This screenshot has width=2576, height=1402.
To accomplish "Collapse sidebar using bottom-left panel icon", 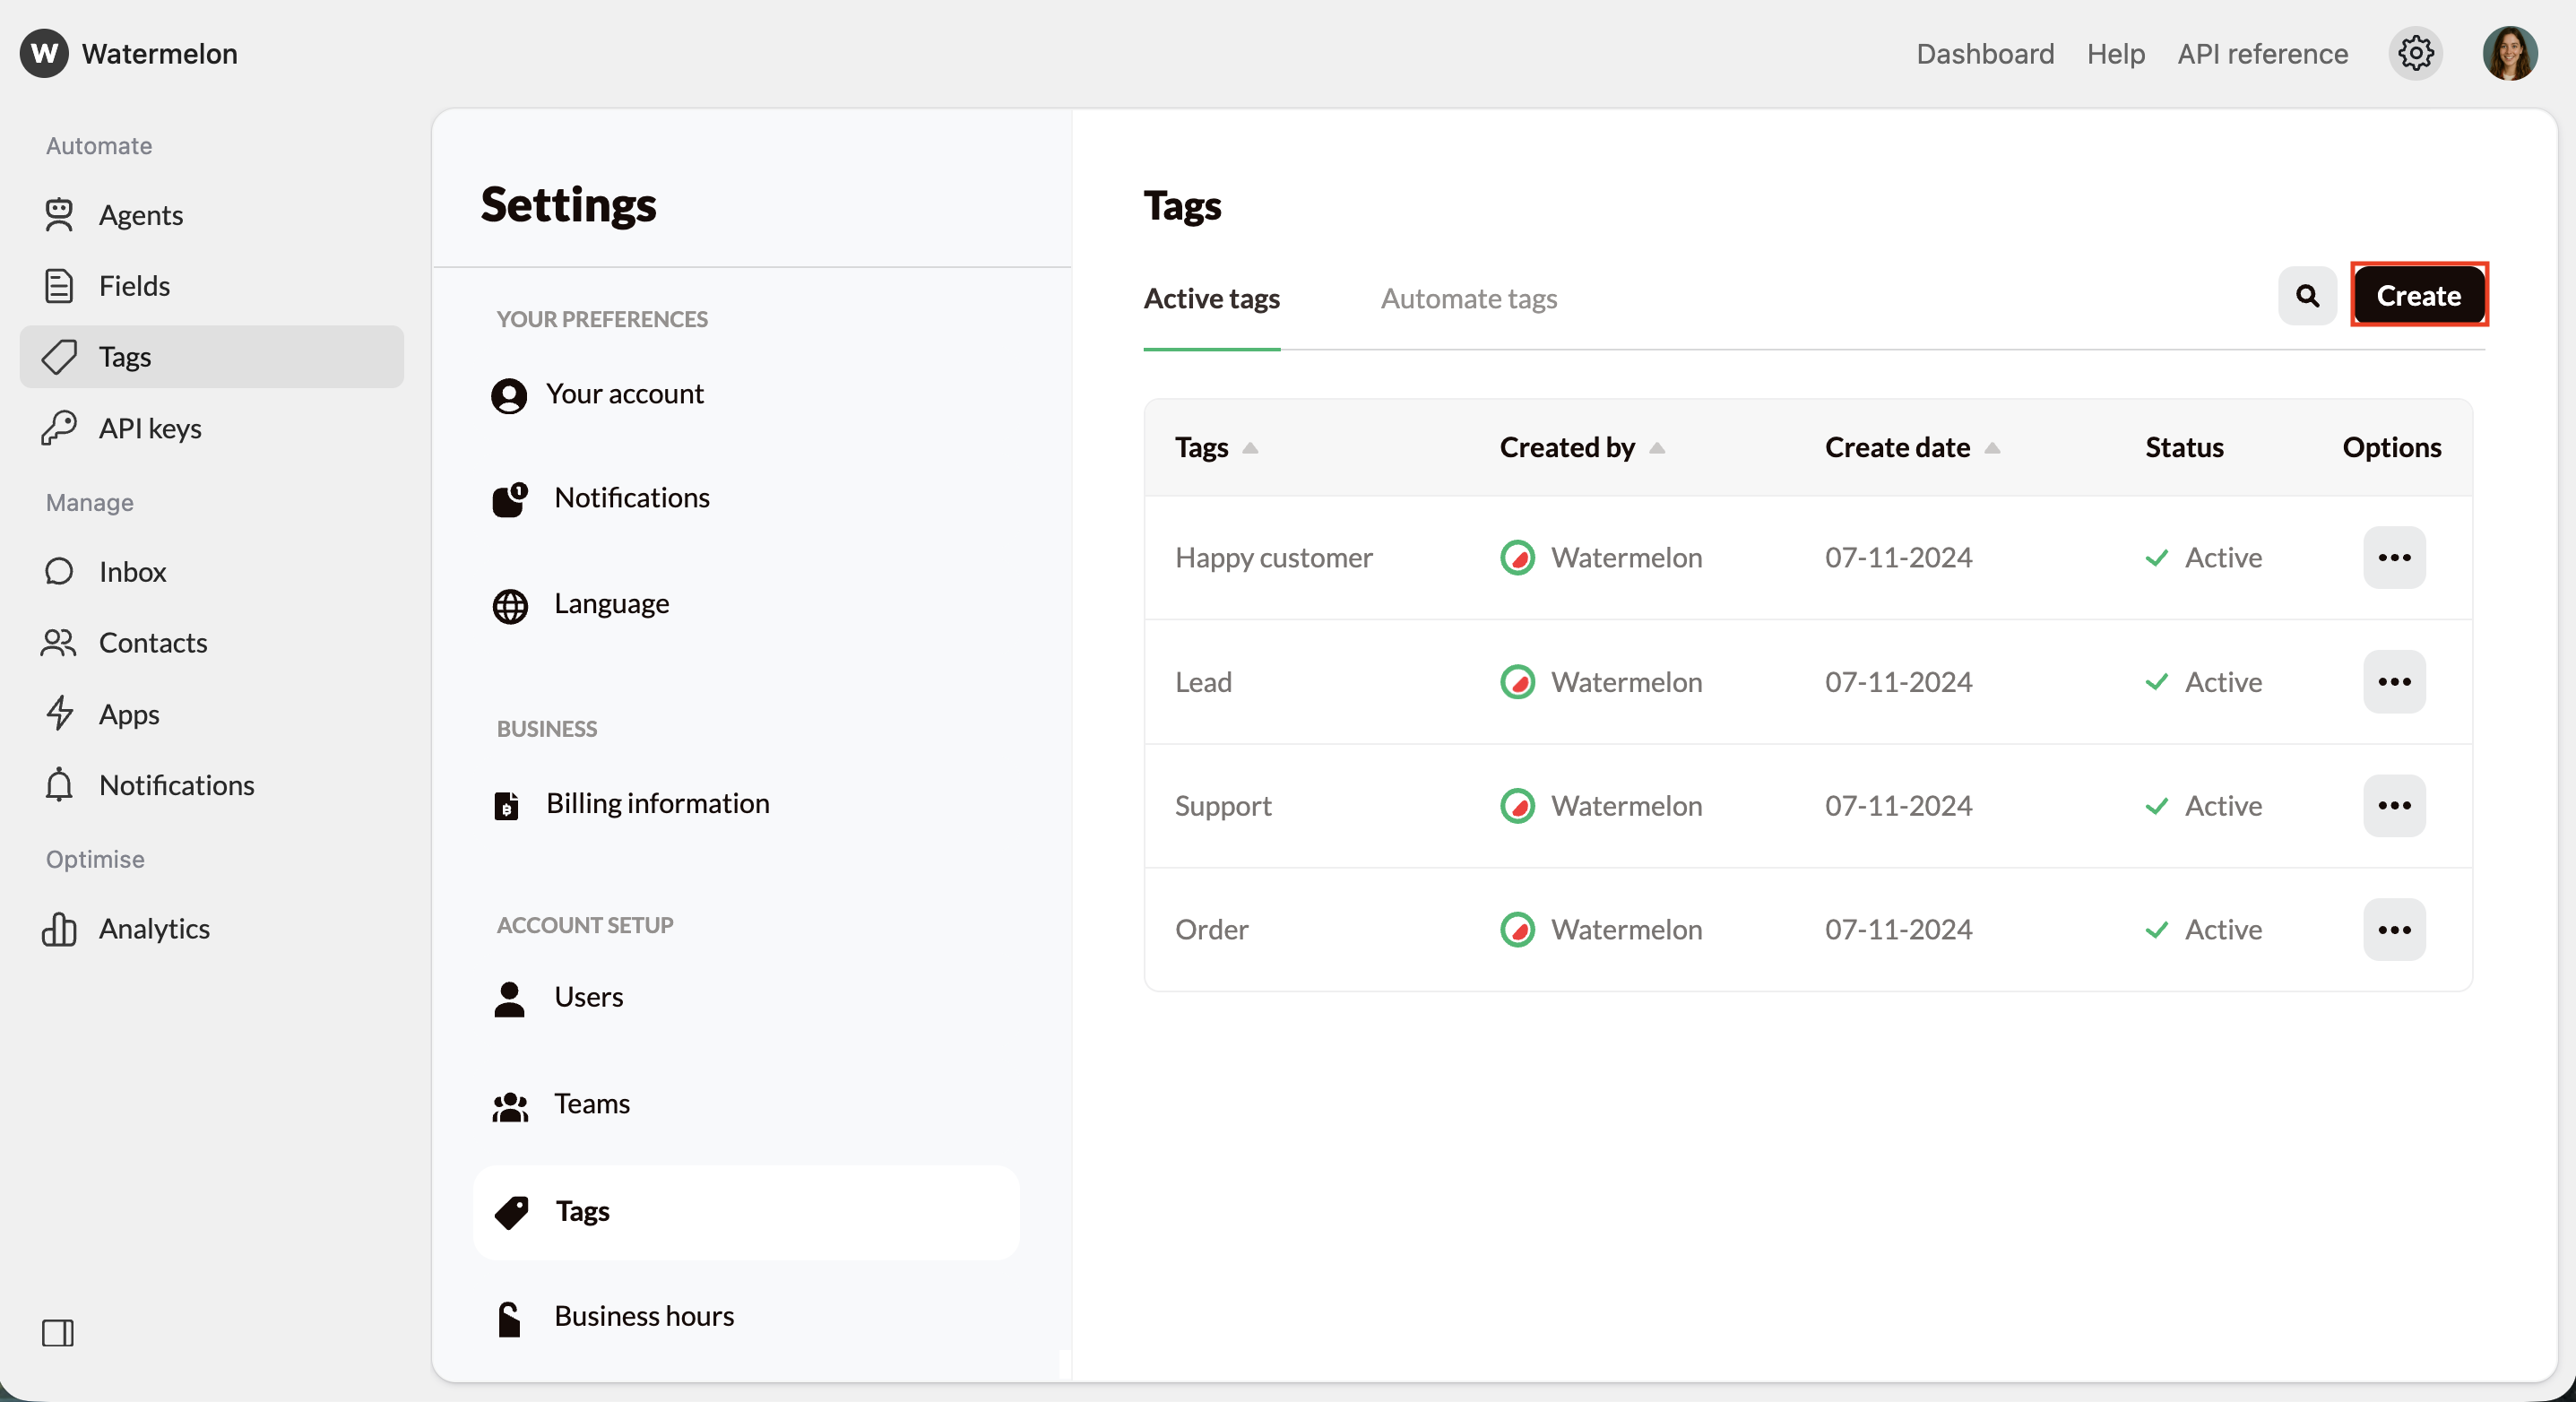I will tap(58, 1332).
